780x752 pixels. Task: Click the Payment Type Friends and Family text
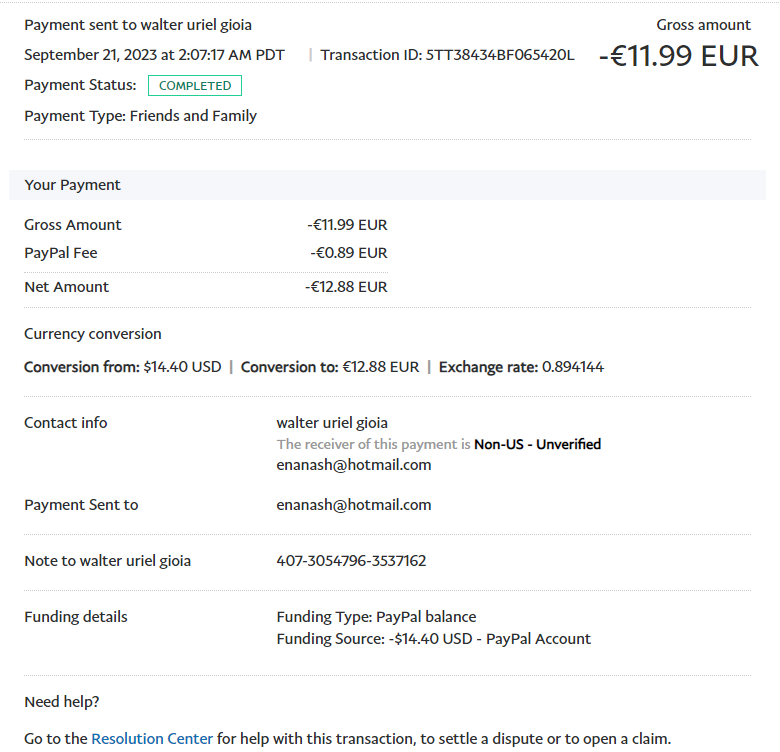141,116
